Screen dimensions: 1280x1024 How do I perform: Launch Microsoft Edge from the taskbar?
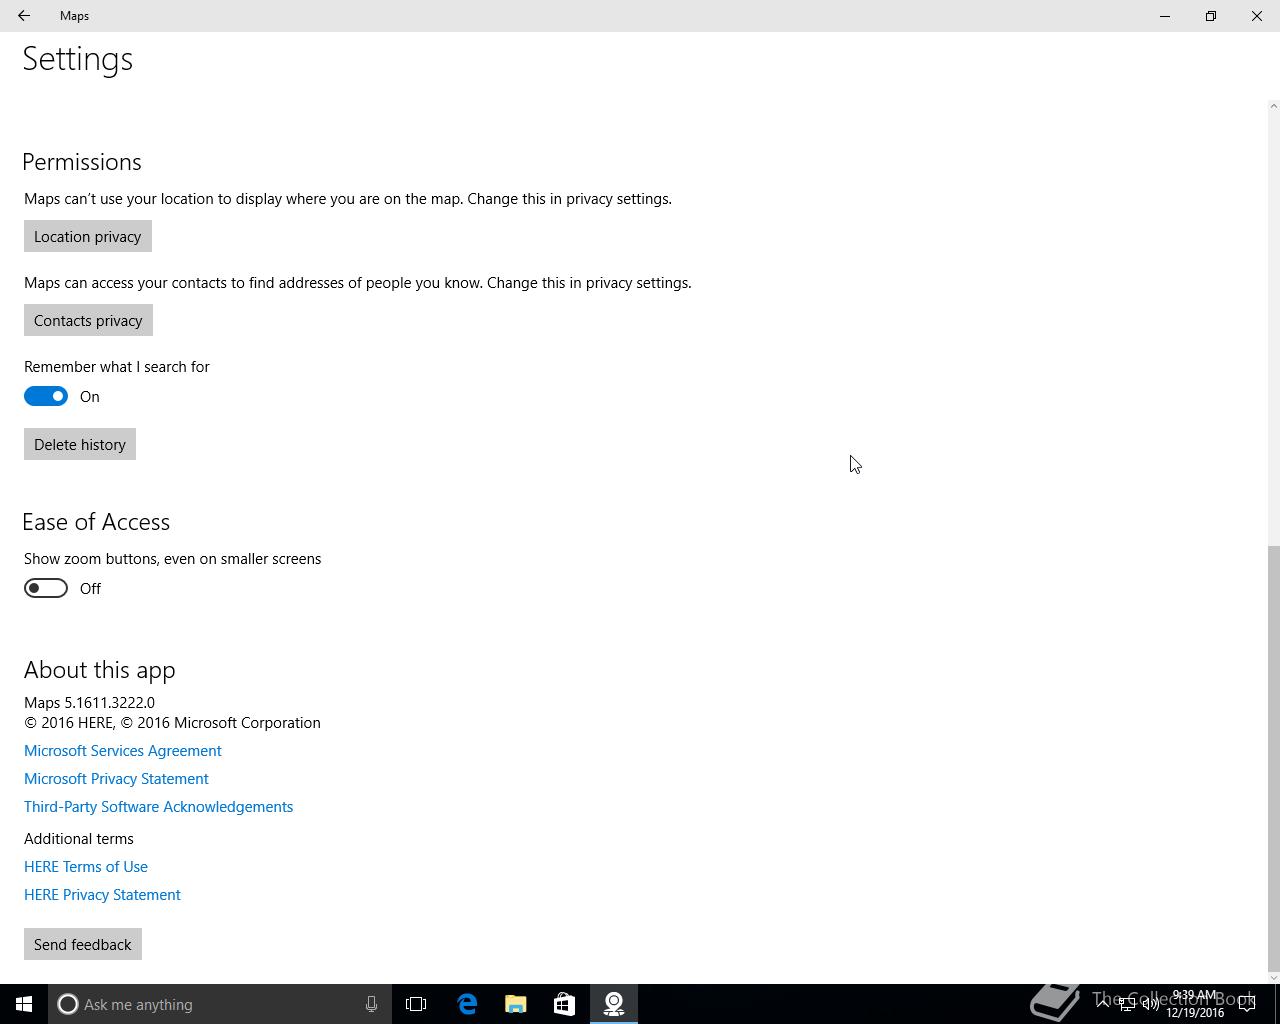pos(467,1004)
